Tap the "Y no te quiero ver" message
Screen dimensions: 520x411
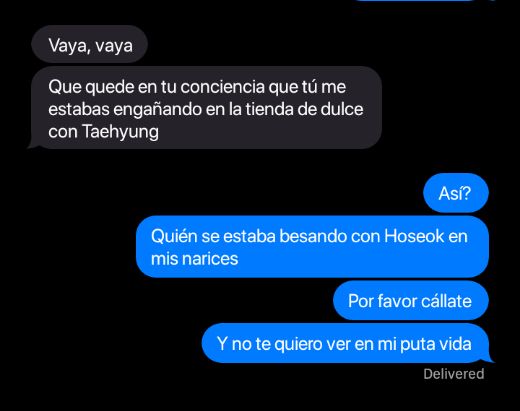345,343
